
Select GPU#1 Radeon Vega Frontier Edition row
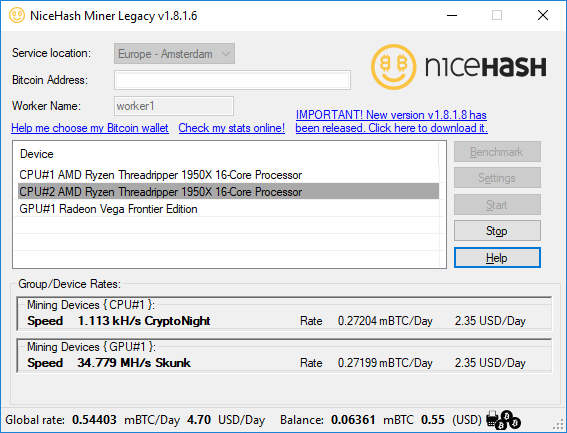pyautogui.click(x=228, y=209)
